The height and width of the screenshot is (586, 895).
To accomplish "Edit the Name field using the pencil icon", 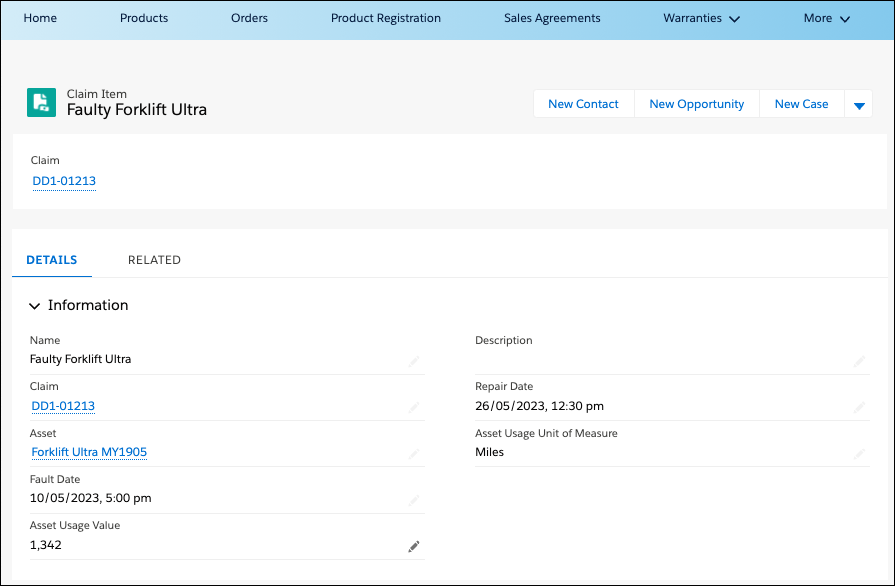I will [x=414, y=360].
